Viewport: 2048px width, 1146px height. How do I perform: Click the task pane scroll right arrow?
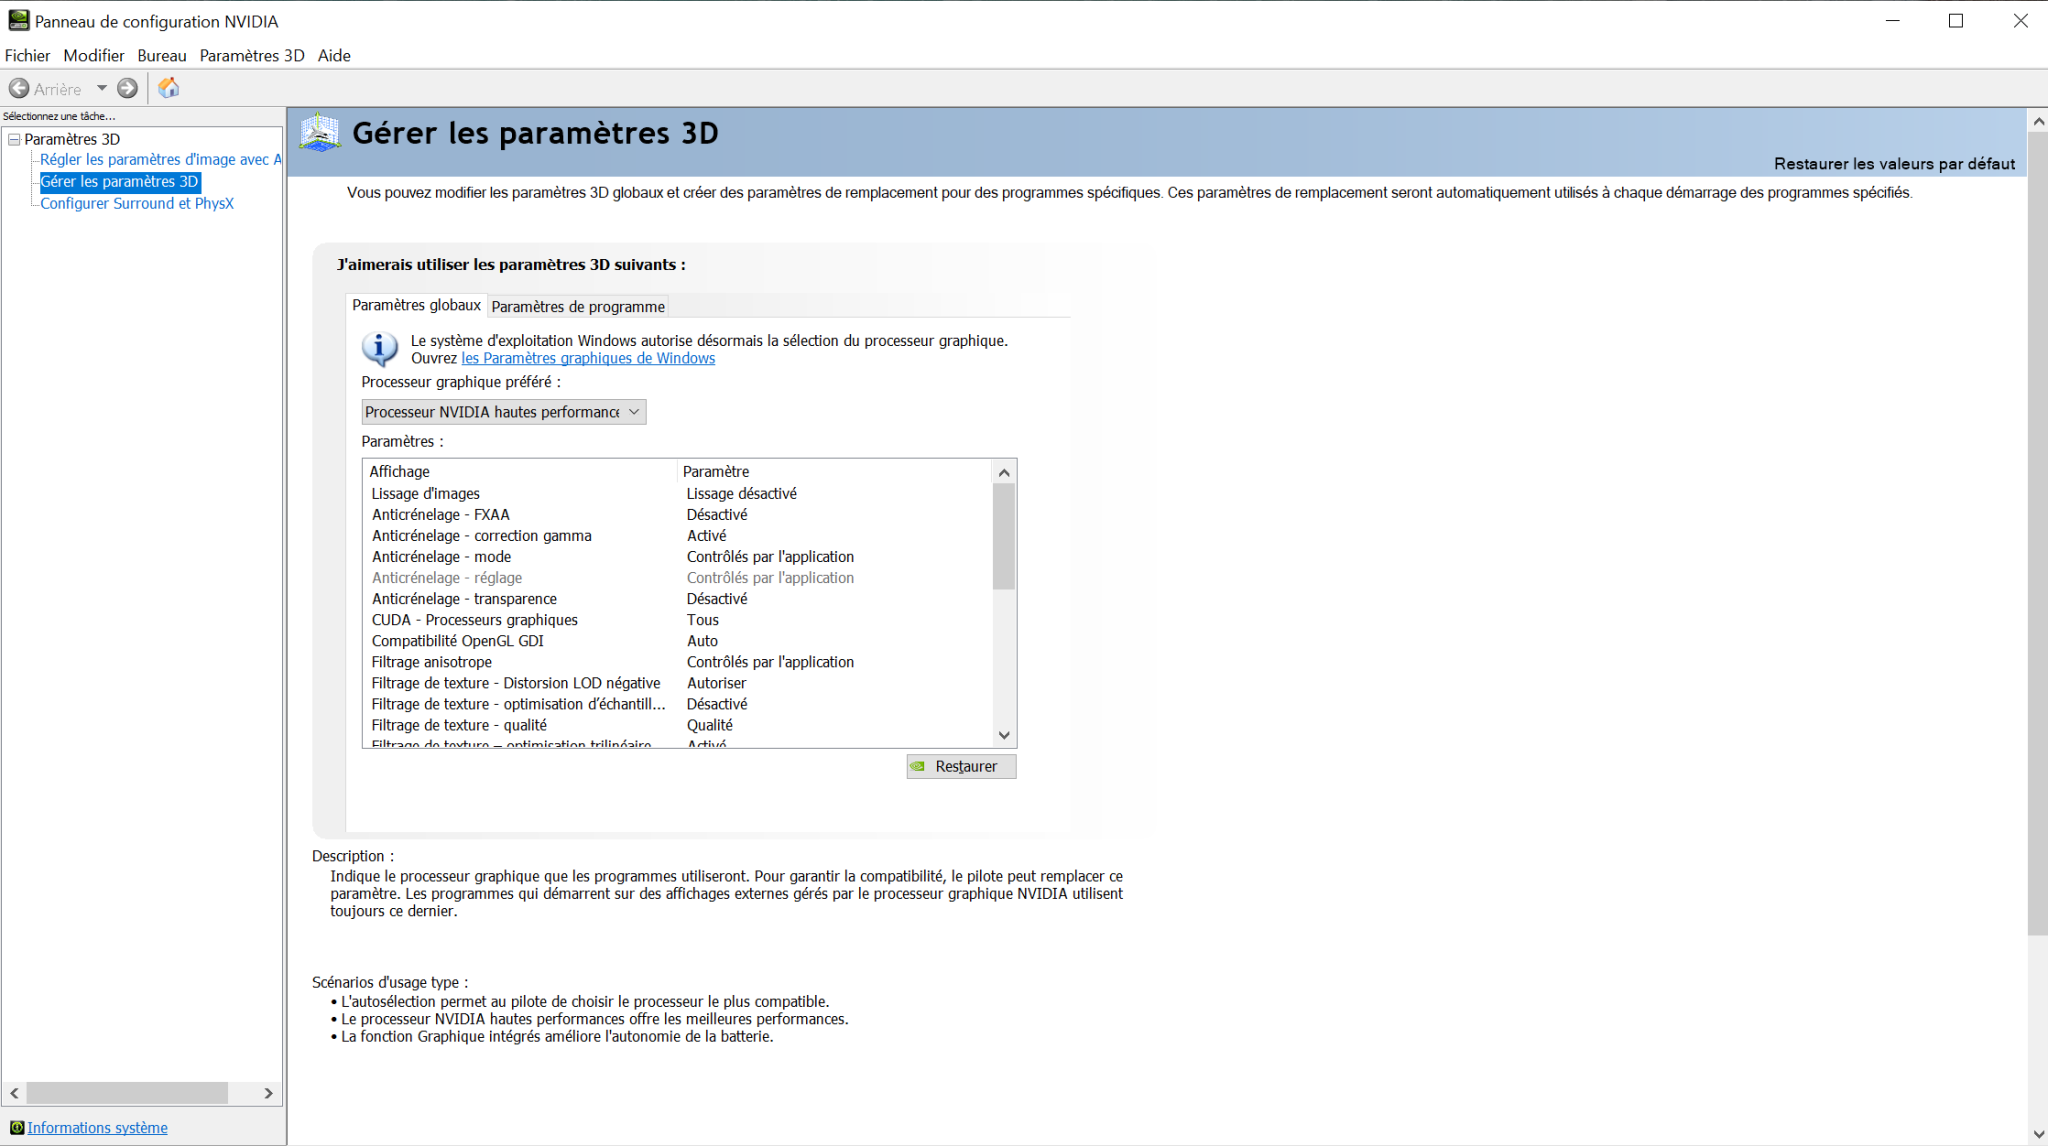pyautogui.click(x=268, y=1094)
